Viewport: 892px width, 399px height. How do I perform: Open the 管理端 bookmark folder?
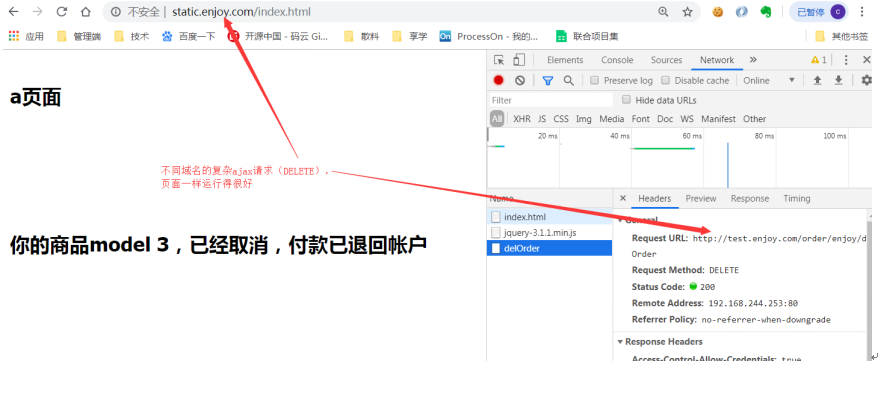[x=79, y=36]
